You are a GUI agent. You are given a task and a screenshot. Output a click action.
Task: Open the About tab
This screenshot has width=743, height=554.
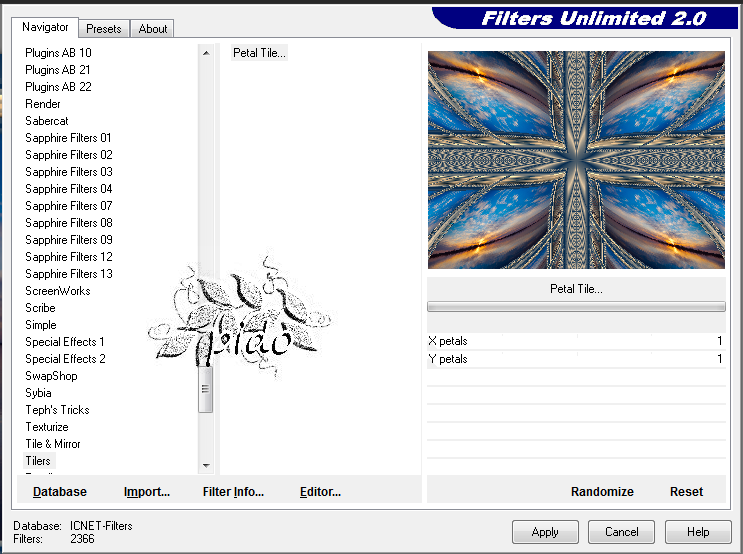(153, 29)
